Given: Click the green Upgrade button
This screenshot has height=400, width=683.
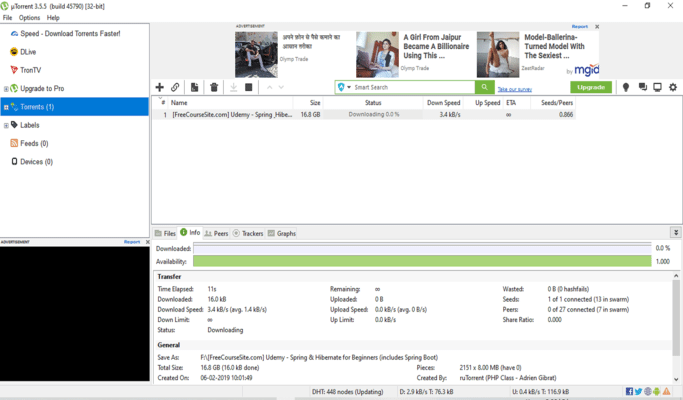Looking at the screenshot, I should tap(591, 87).
